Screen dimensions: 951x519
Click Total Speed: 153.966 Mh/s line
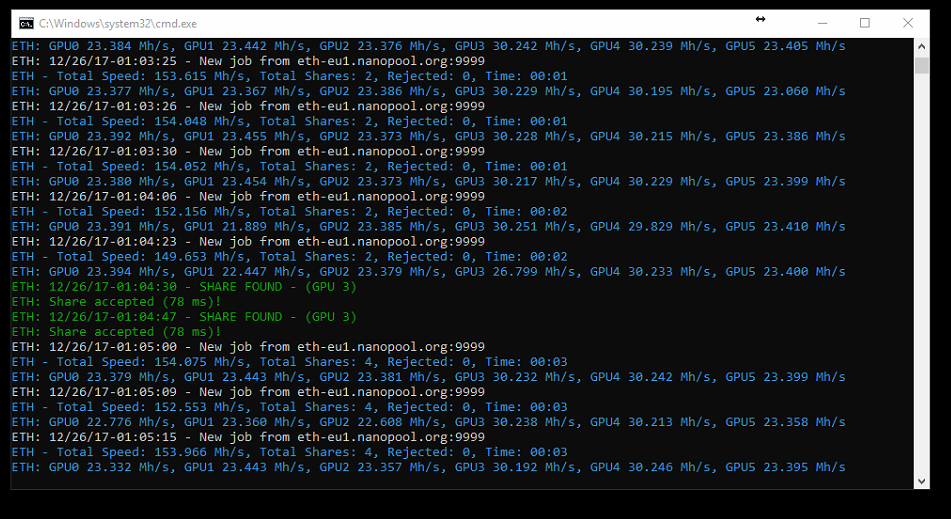click(x=289, y=452)
